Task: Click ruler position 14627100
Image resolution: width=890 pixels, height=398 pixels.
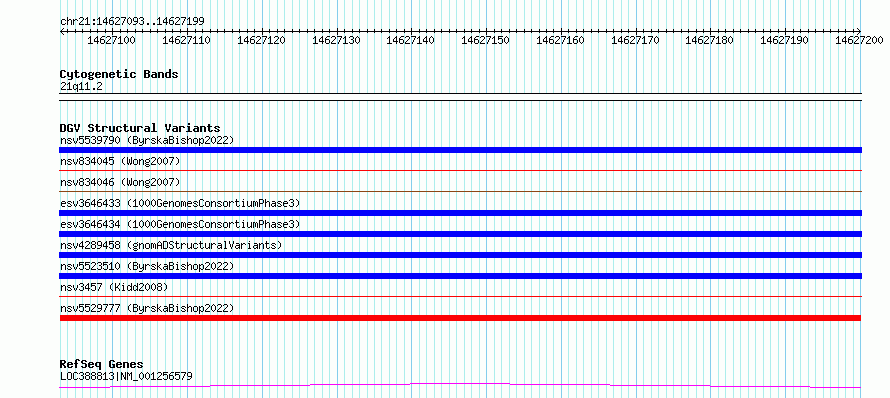Action: pos(112,40)
